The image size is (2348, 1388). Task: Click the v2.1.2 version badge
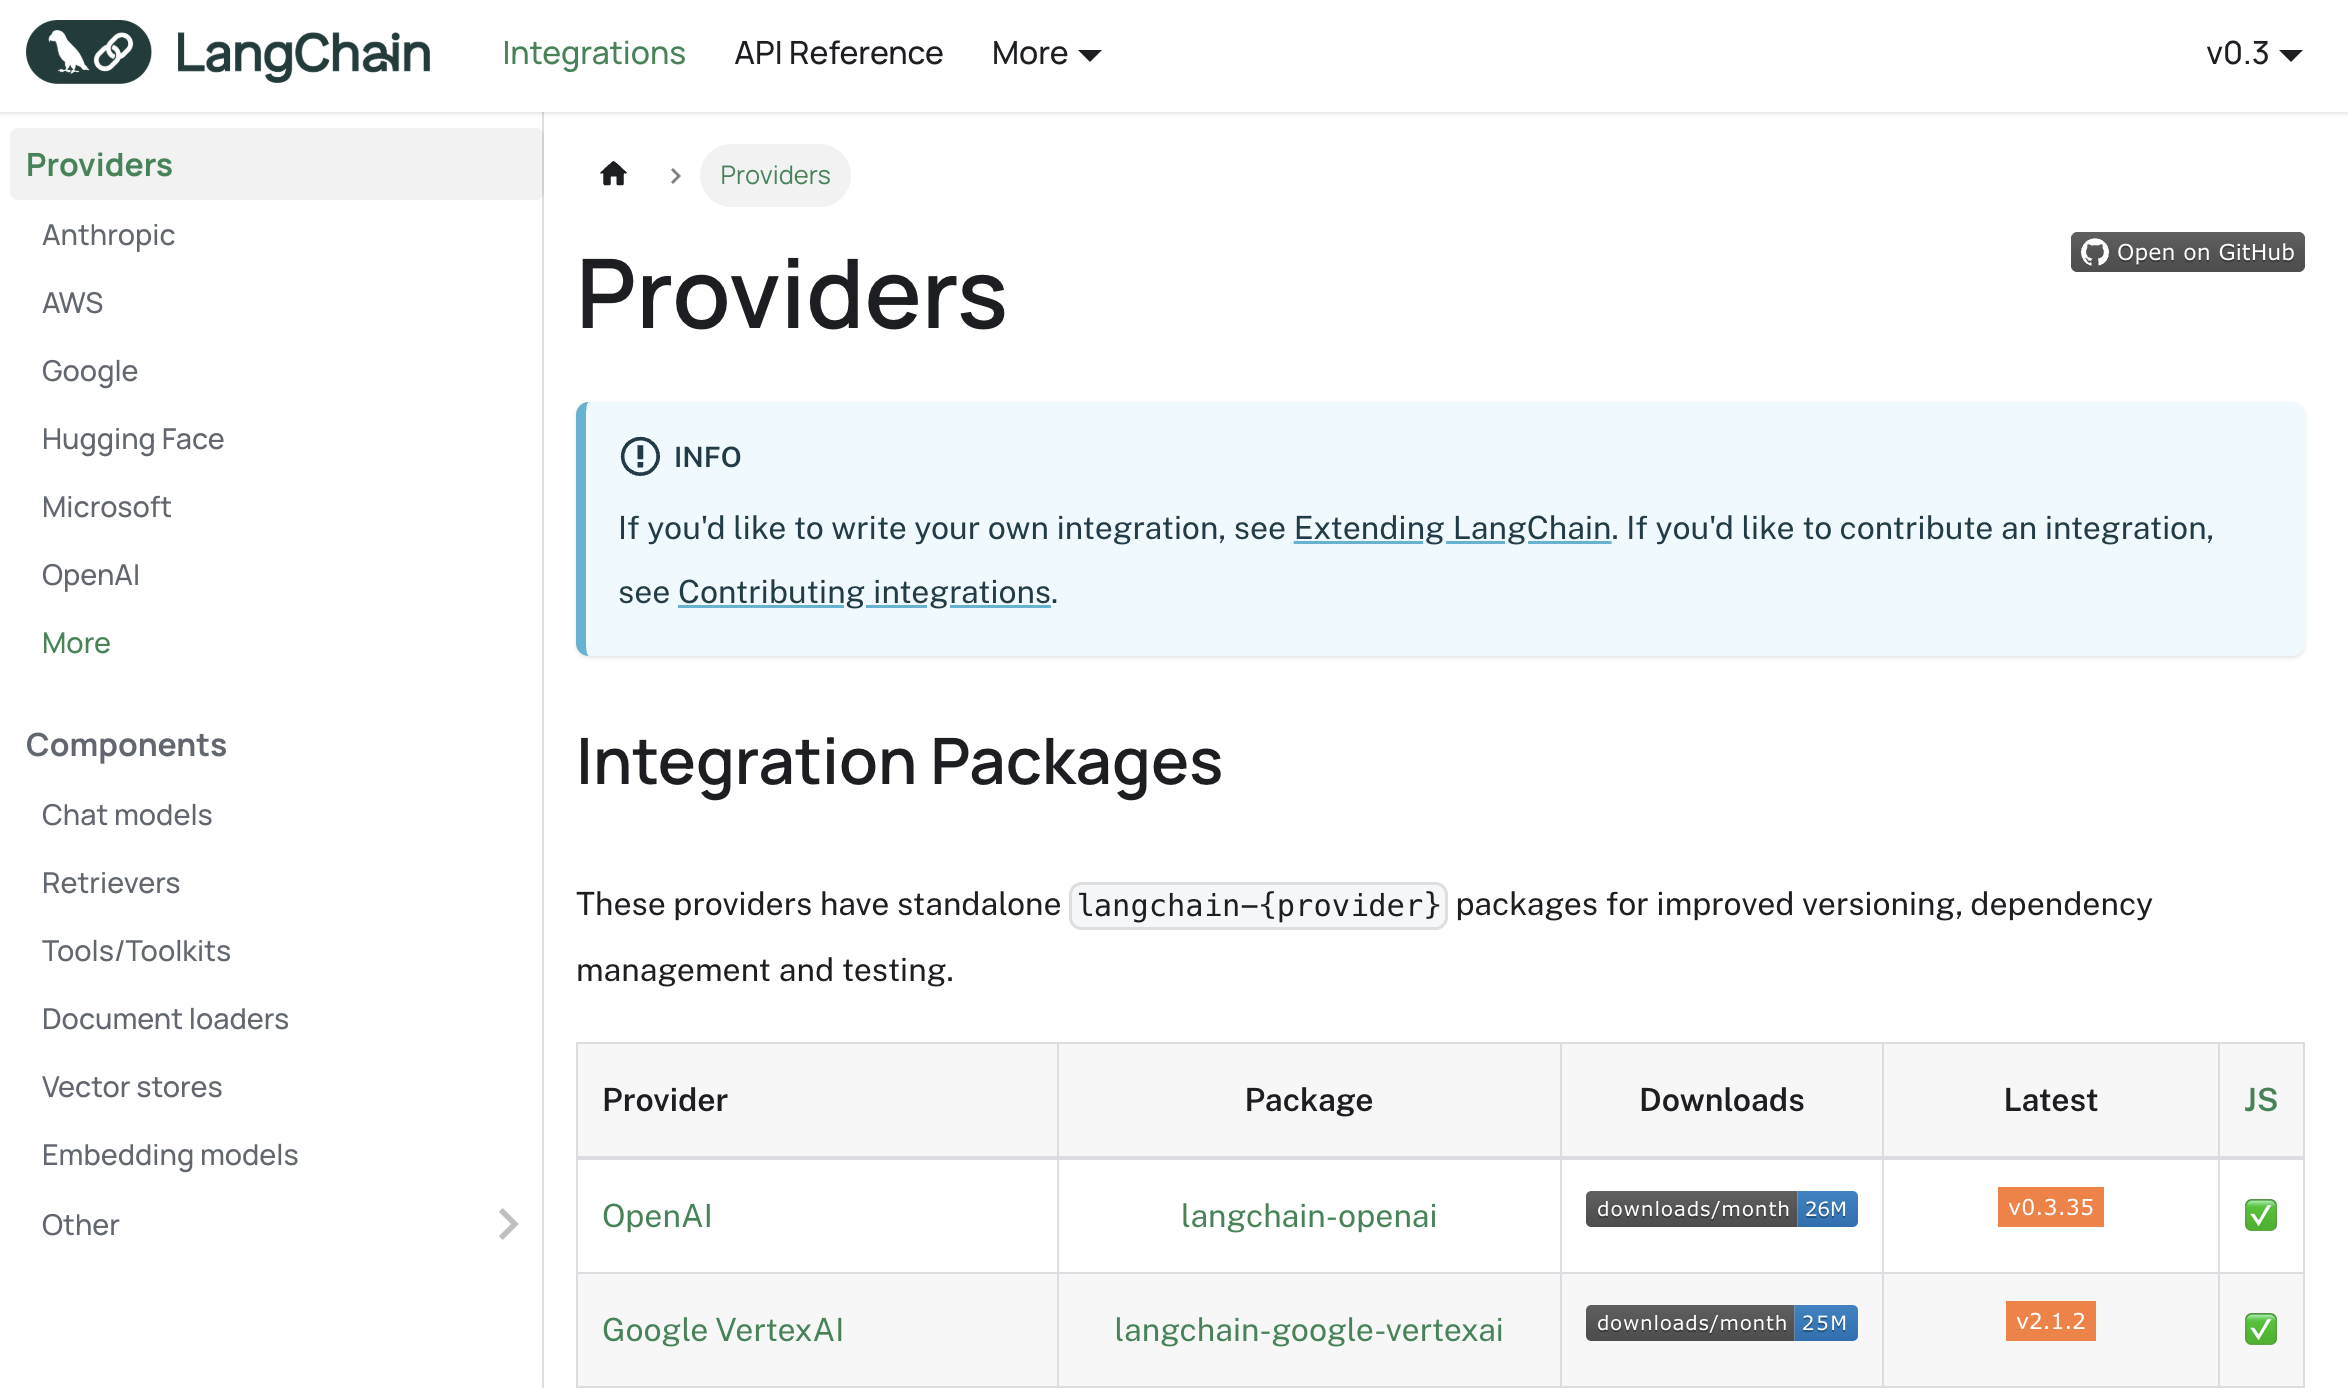click(x=2050, y=1321)
